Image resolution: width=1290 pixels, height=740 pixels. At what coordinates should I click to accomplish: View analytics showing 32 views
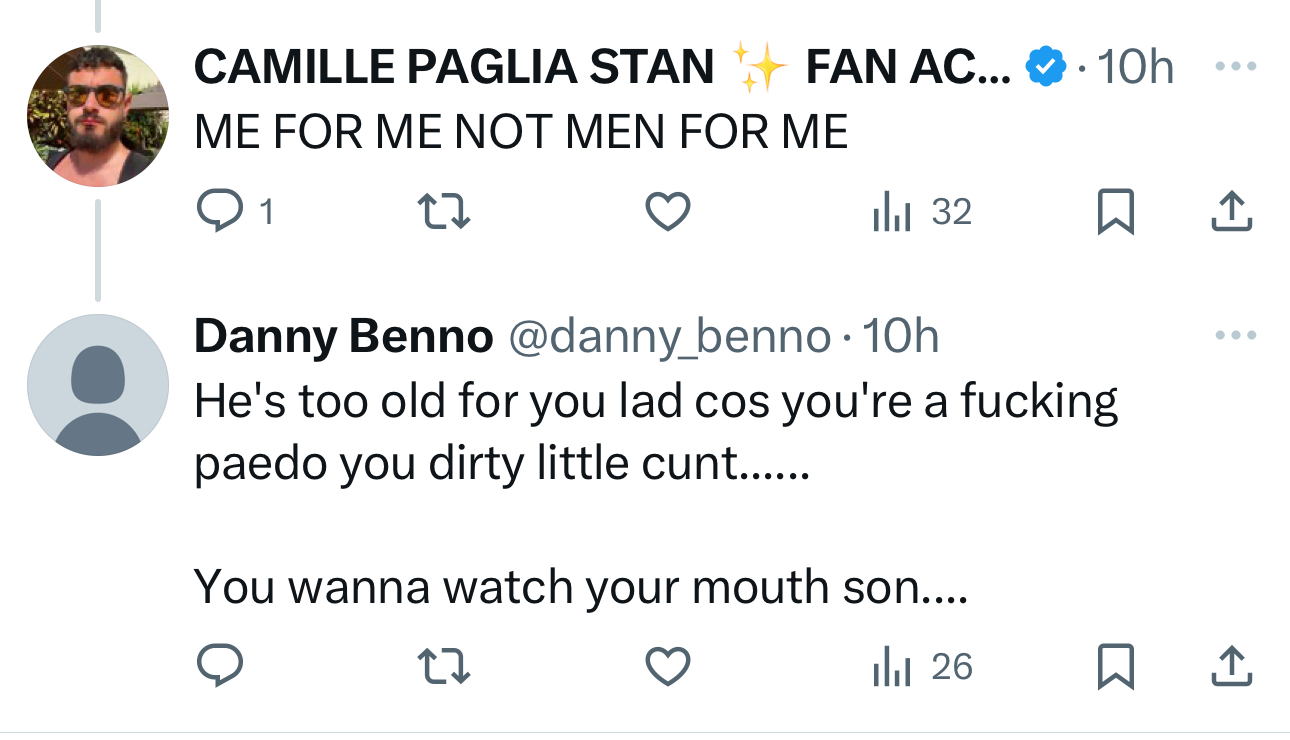coord(921,211)
